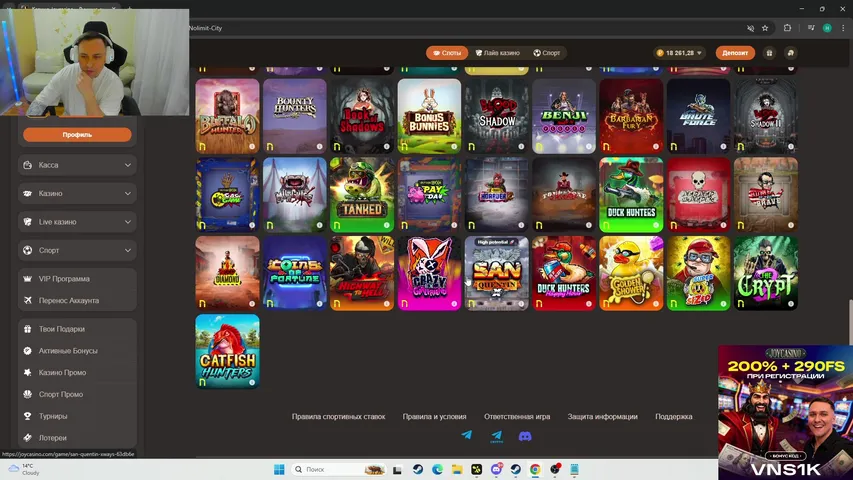Click the gift box icon beside Депозит

(x=769, y=53)
